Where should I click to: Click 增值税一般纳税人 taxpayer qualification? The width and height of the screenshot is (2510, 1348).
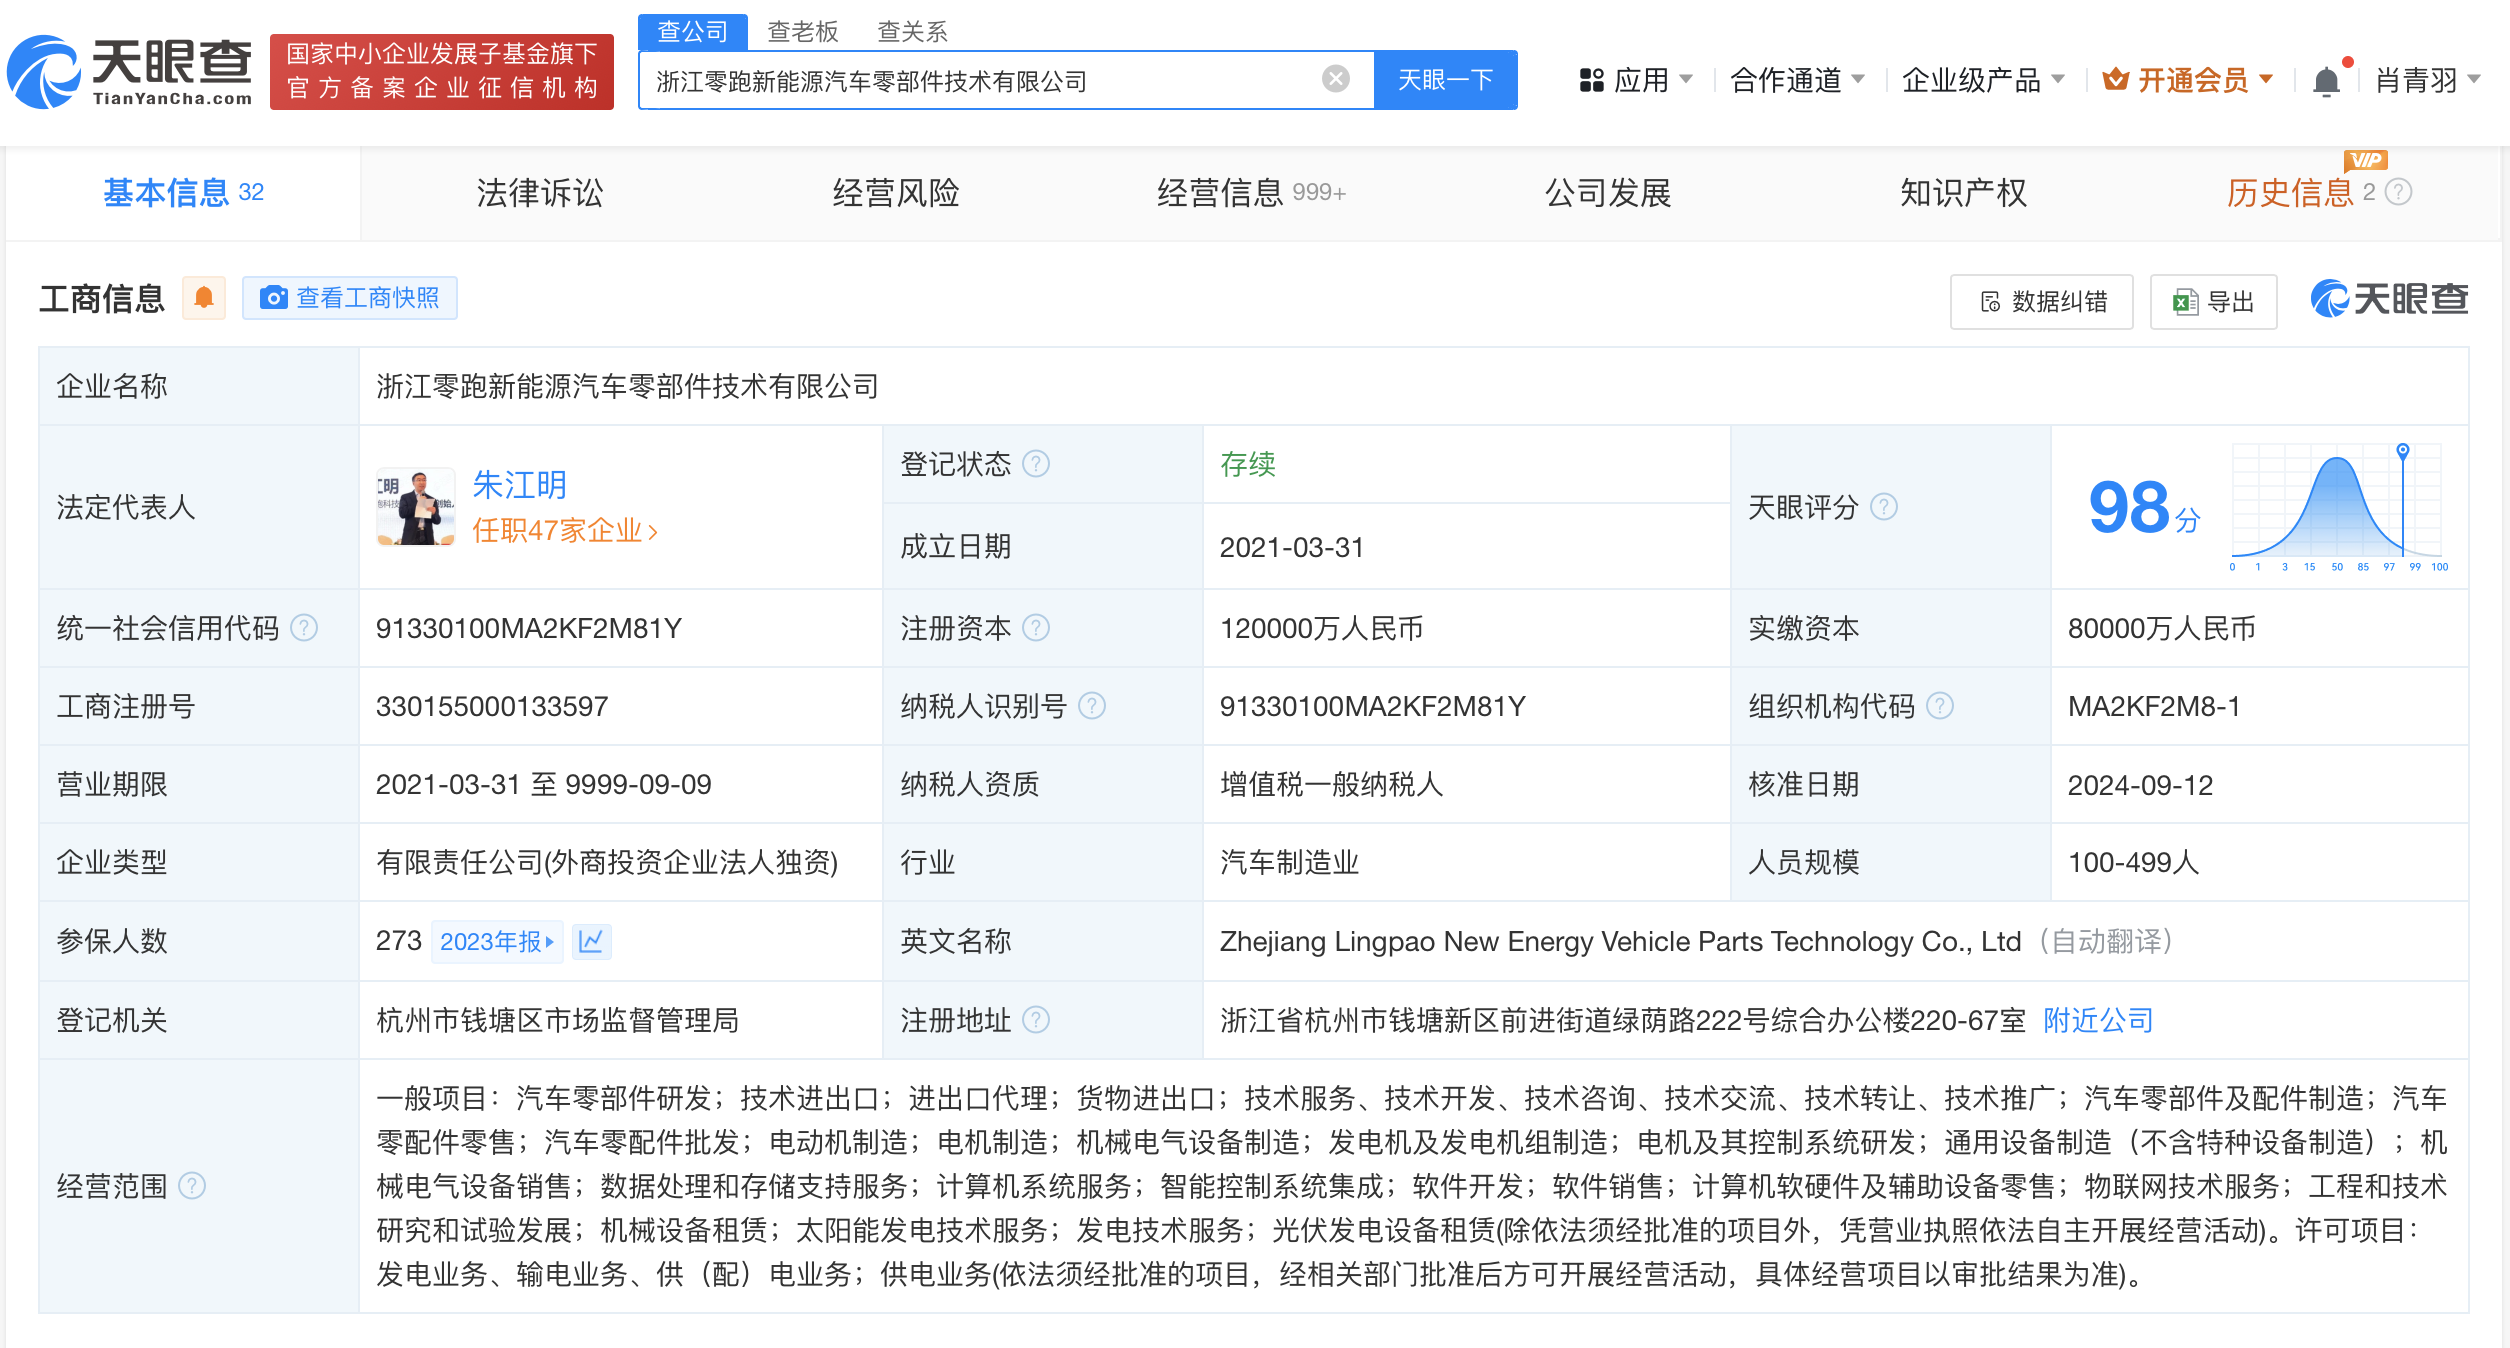coord(1331,784)
